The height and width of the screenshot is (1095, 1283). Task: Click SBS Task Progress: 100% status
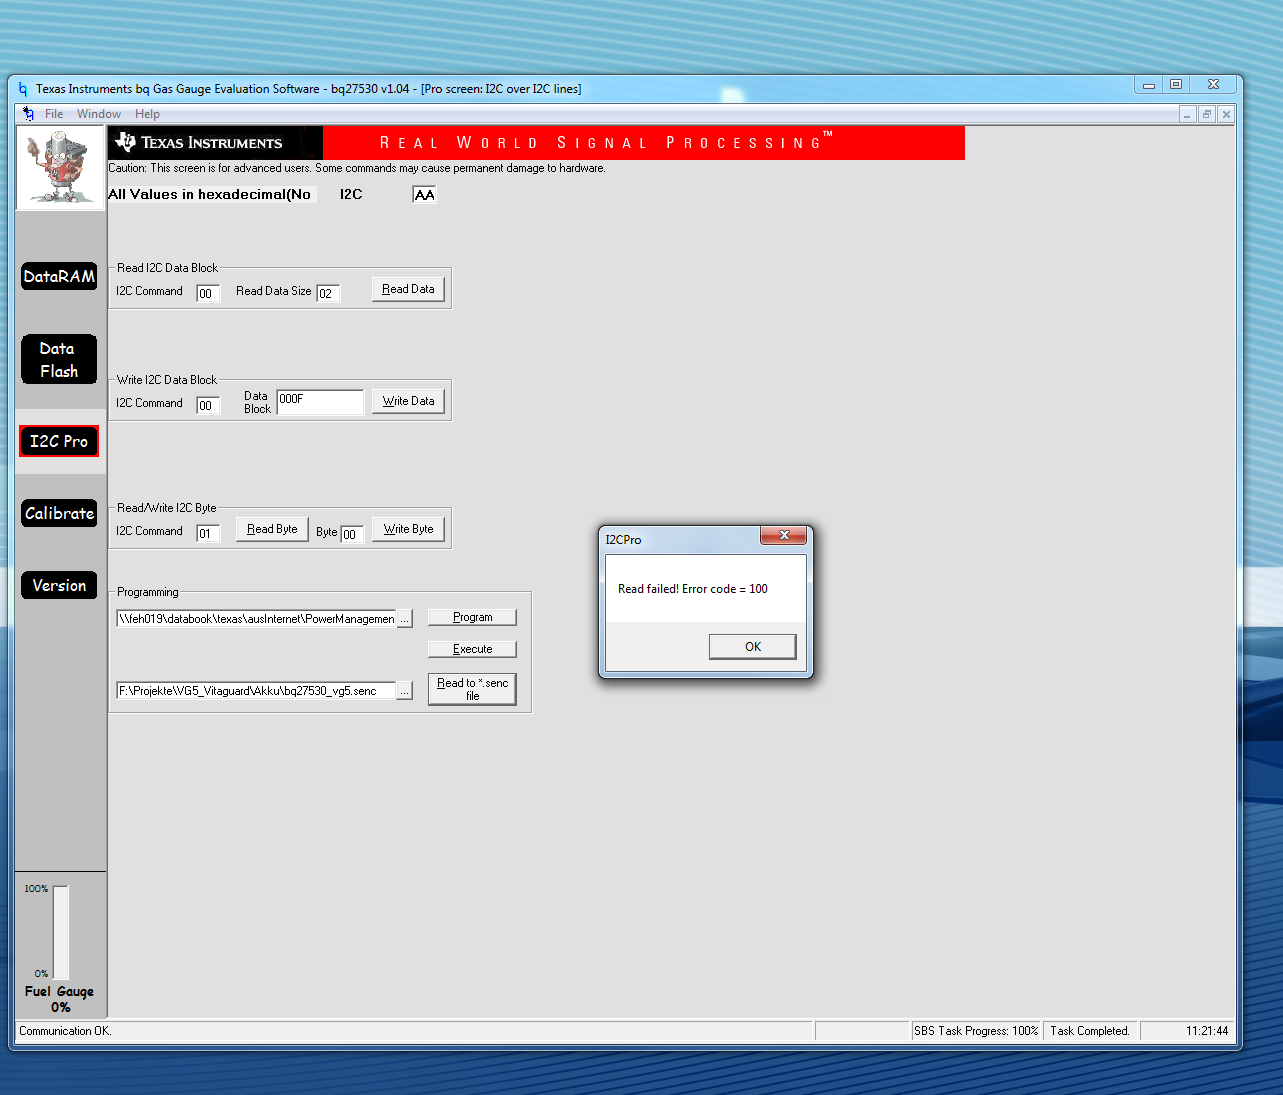976,1031
